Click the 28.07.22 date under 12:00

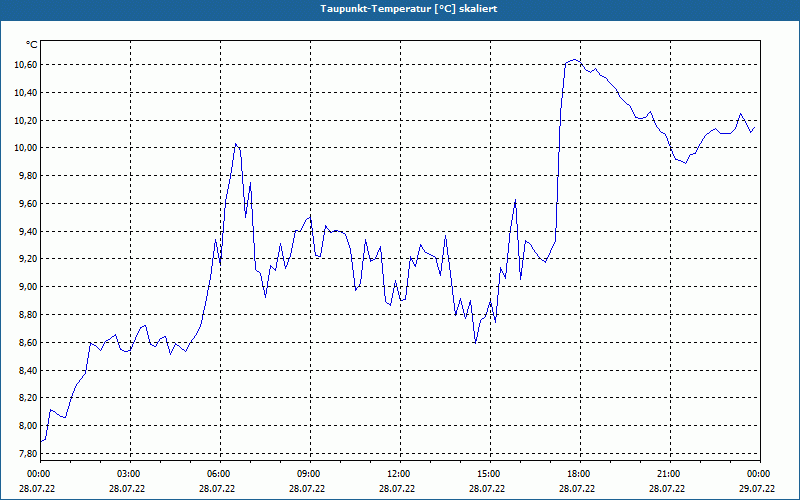tap(397, 488)
